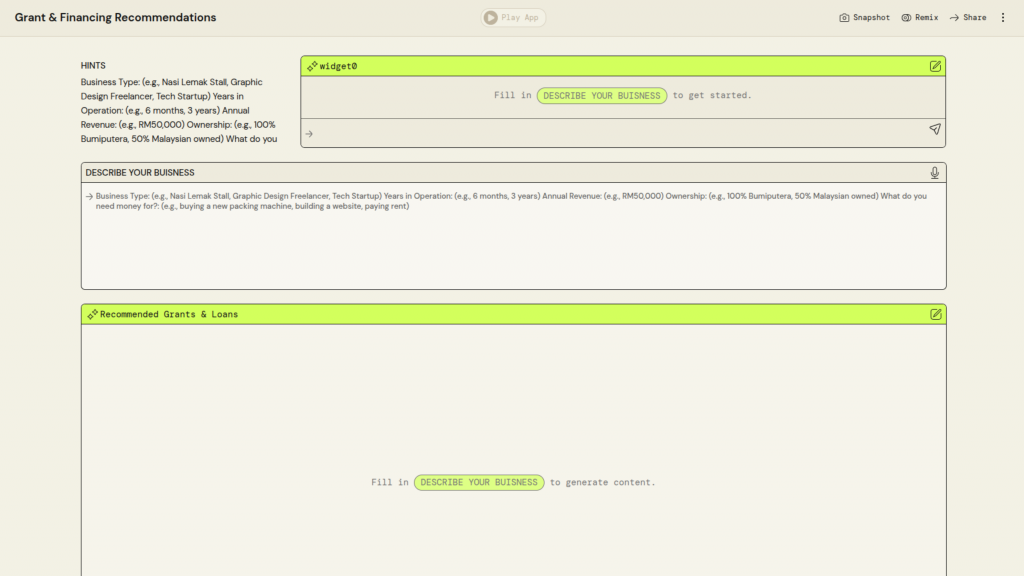Click the DESCRIBE YOUR BUISNESS panel header label

point(140,173)
